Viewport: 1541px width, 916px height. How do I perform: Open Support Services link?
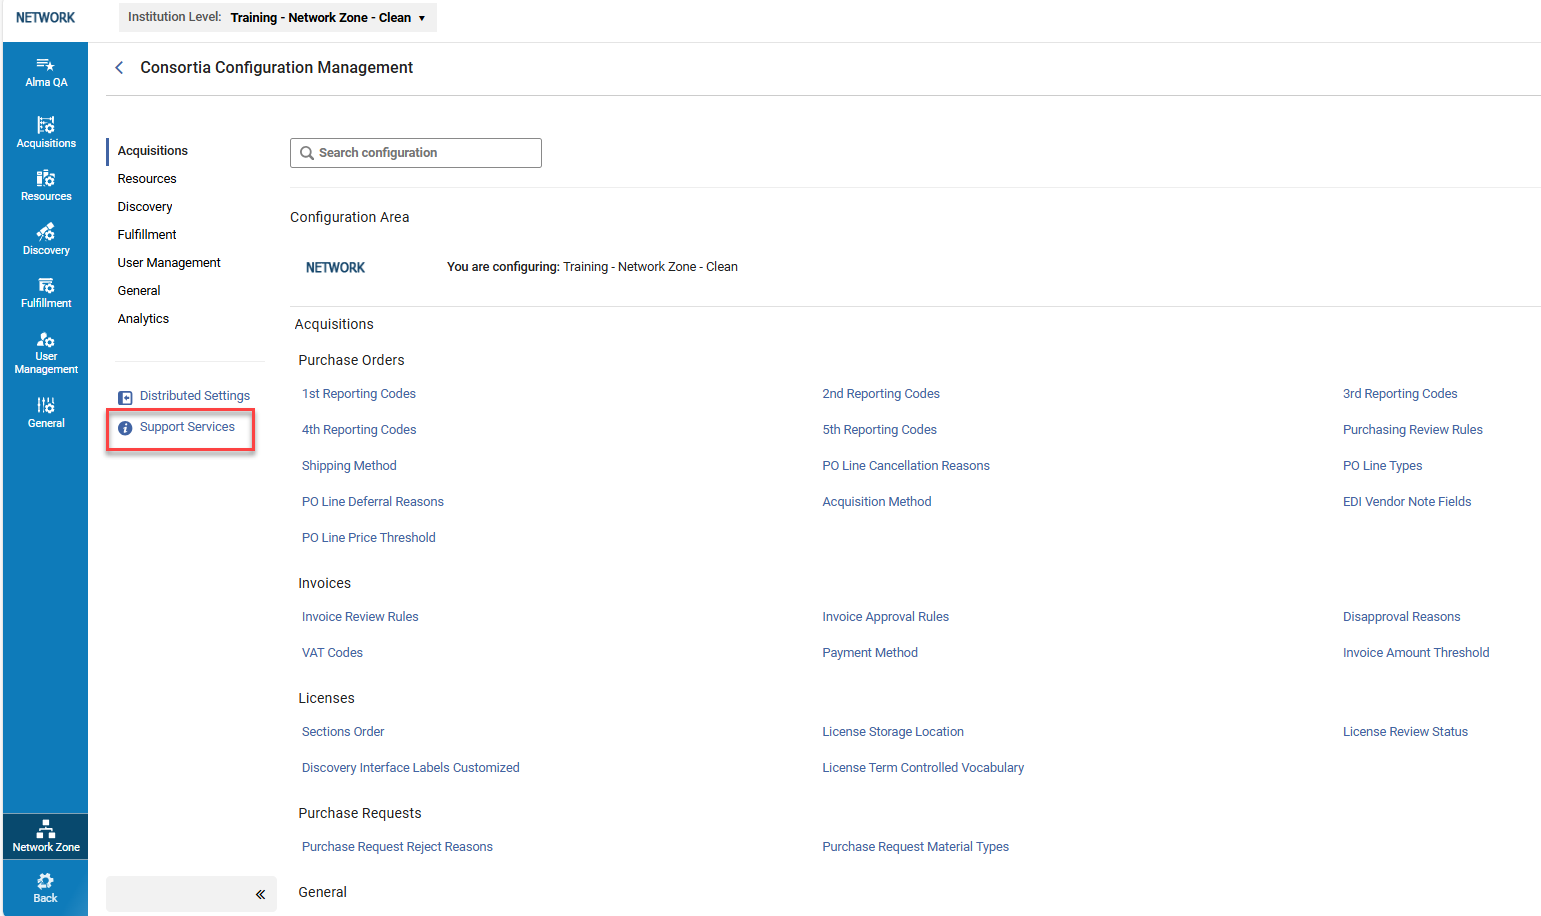(187, 427)
